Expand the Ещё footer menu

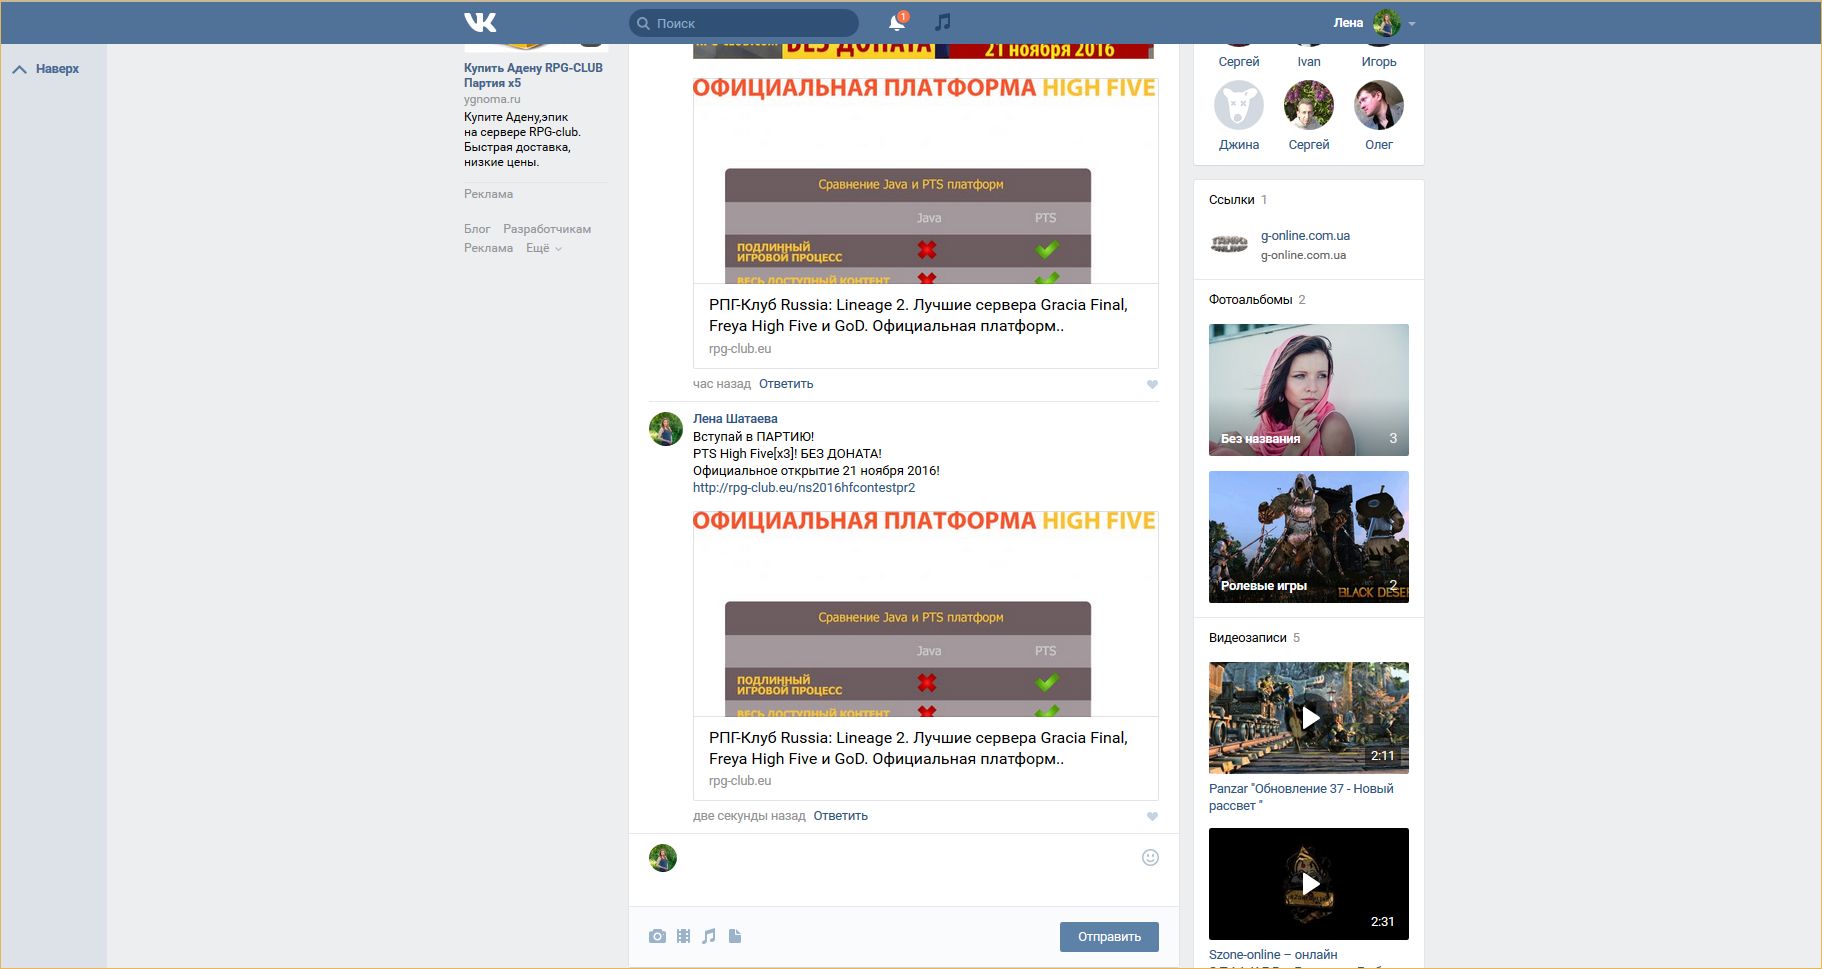coord(543,248)
